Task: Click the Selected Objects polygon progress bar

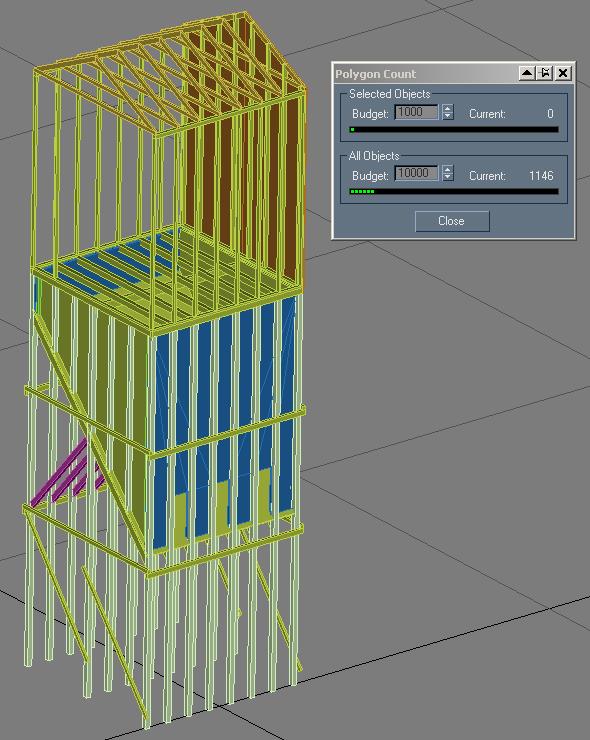Action: point(454,129)
